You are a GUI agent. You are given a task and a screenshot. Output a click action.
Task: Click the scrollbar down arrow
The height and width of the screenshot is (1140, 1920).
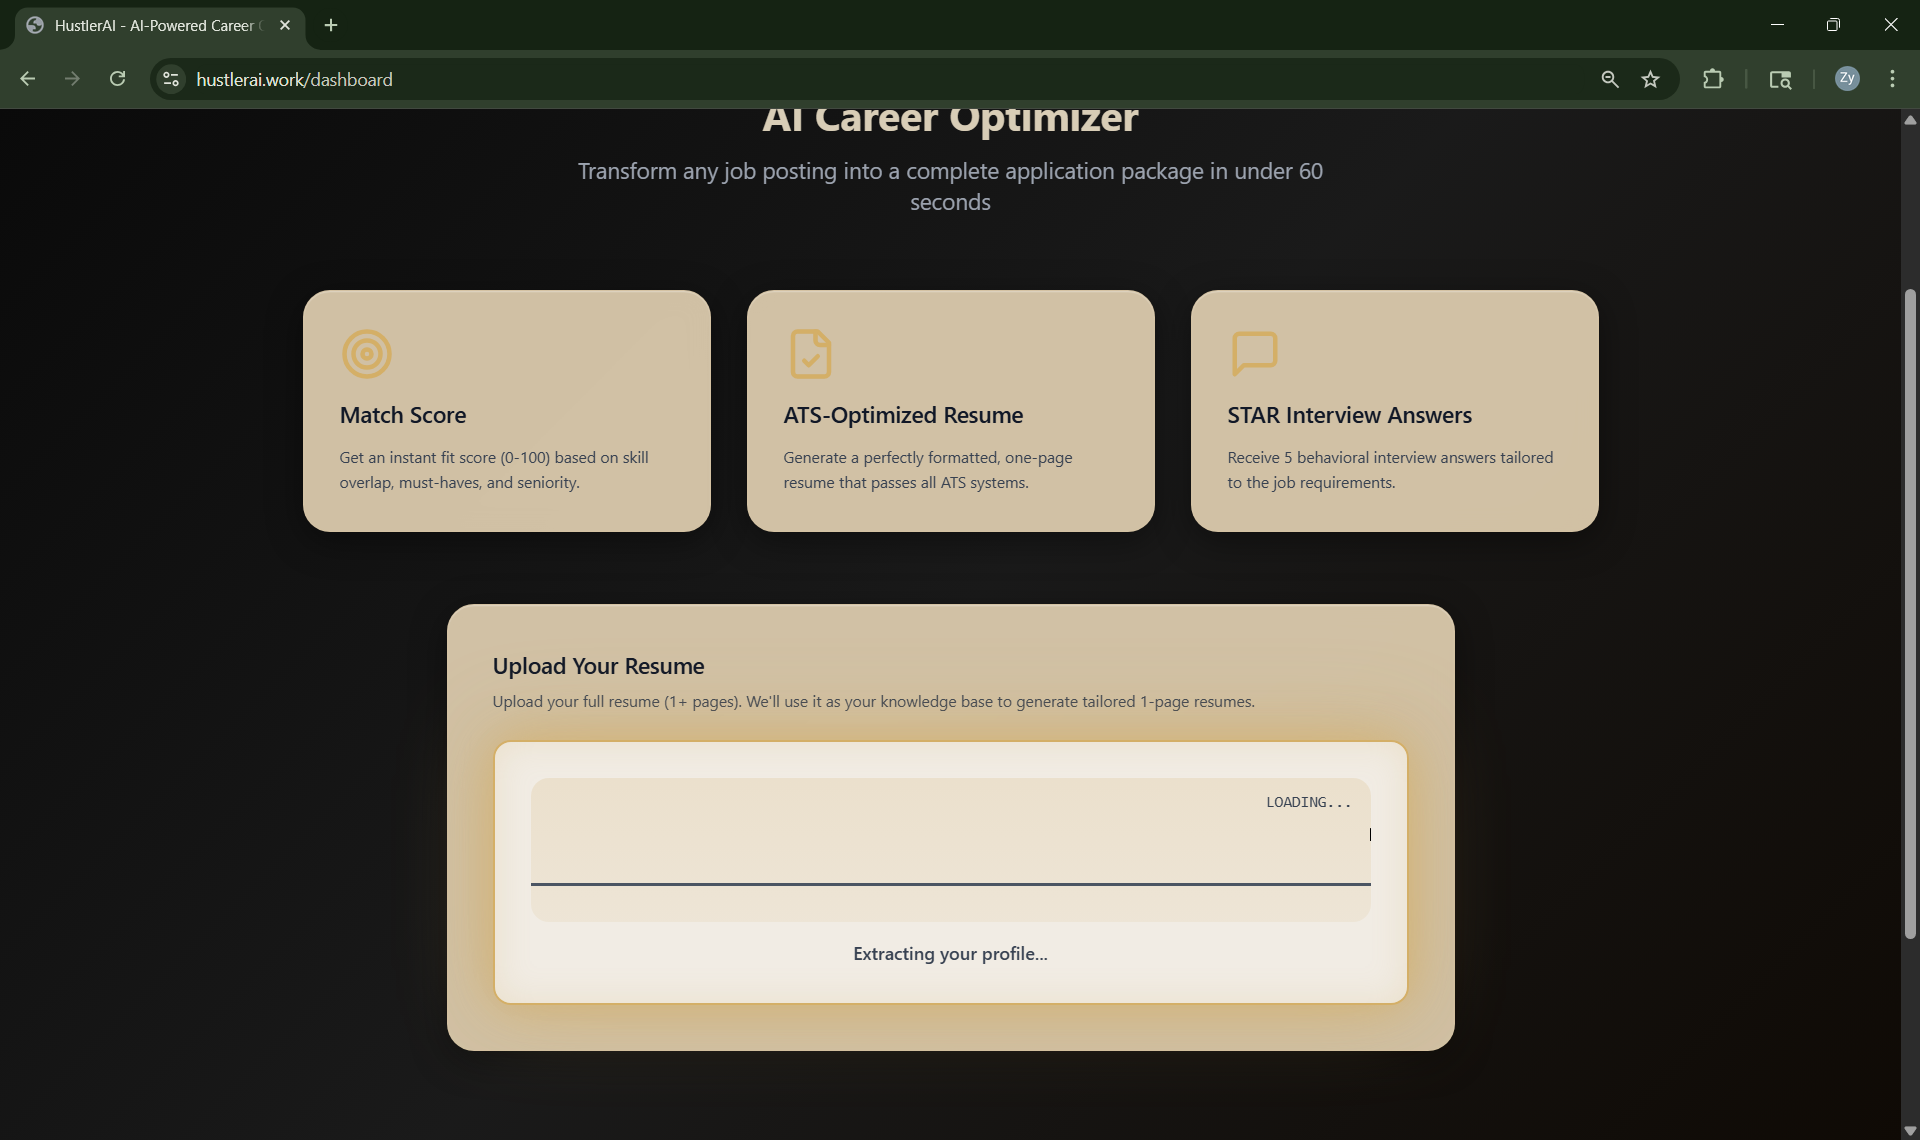click(1910, 1131)
